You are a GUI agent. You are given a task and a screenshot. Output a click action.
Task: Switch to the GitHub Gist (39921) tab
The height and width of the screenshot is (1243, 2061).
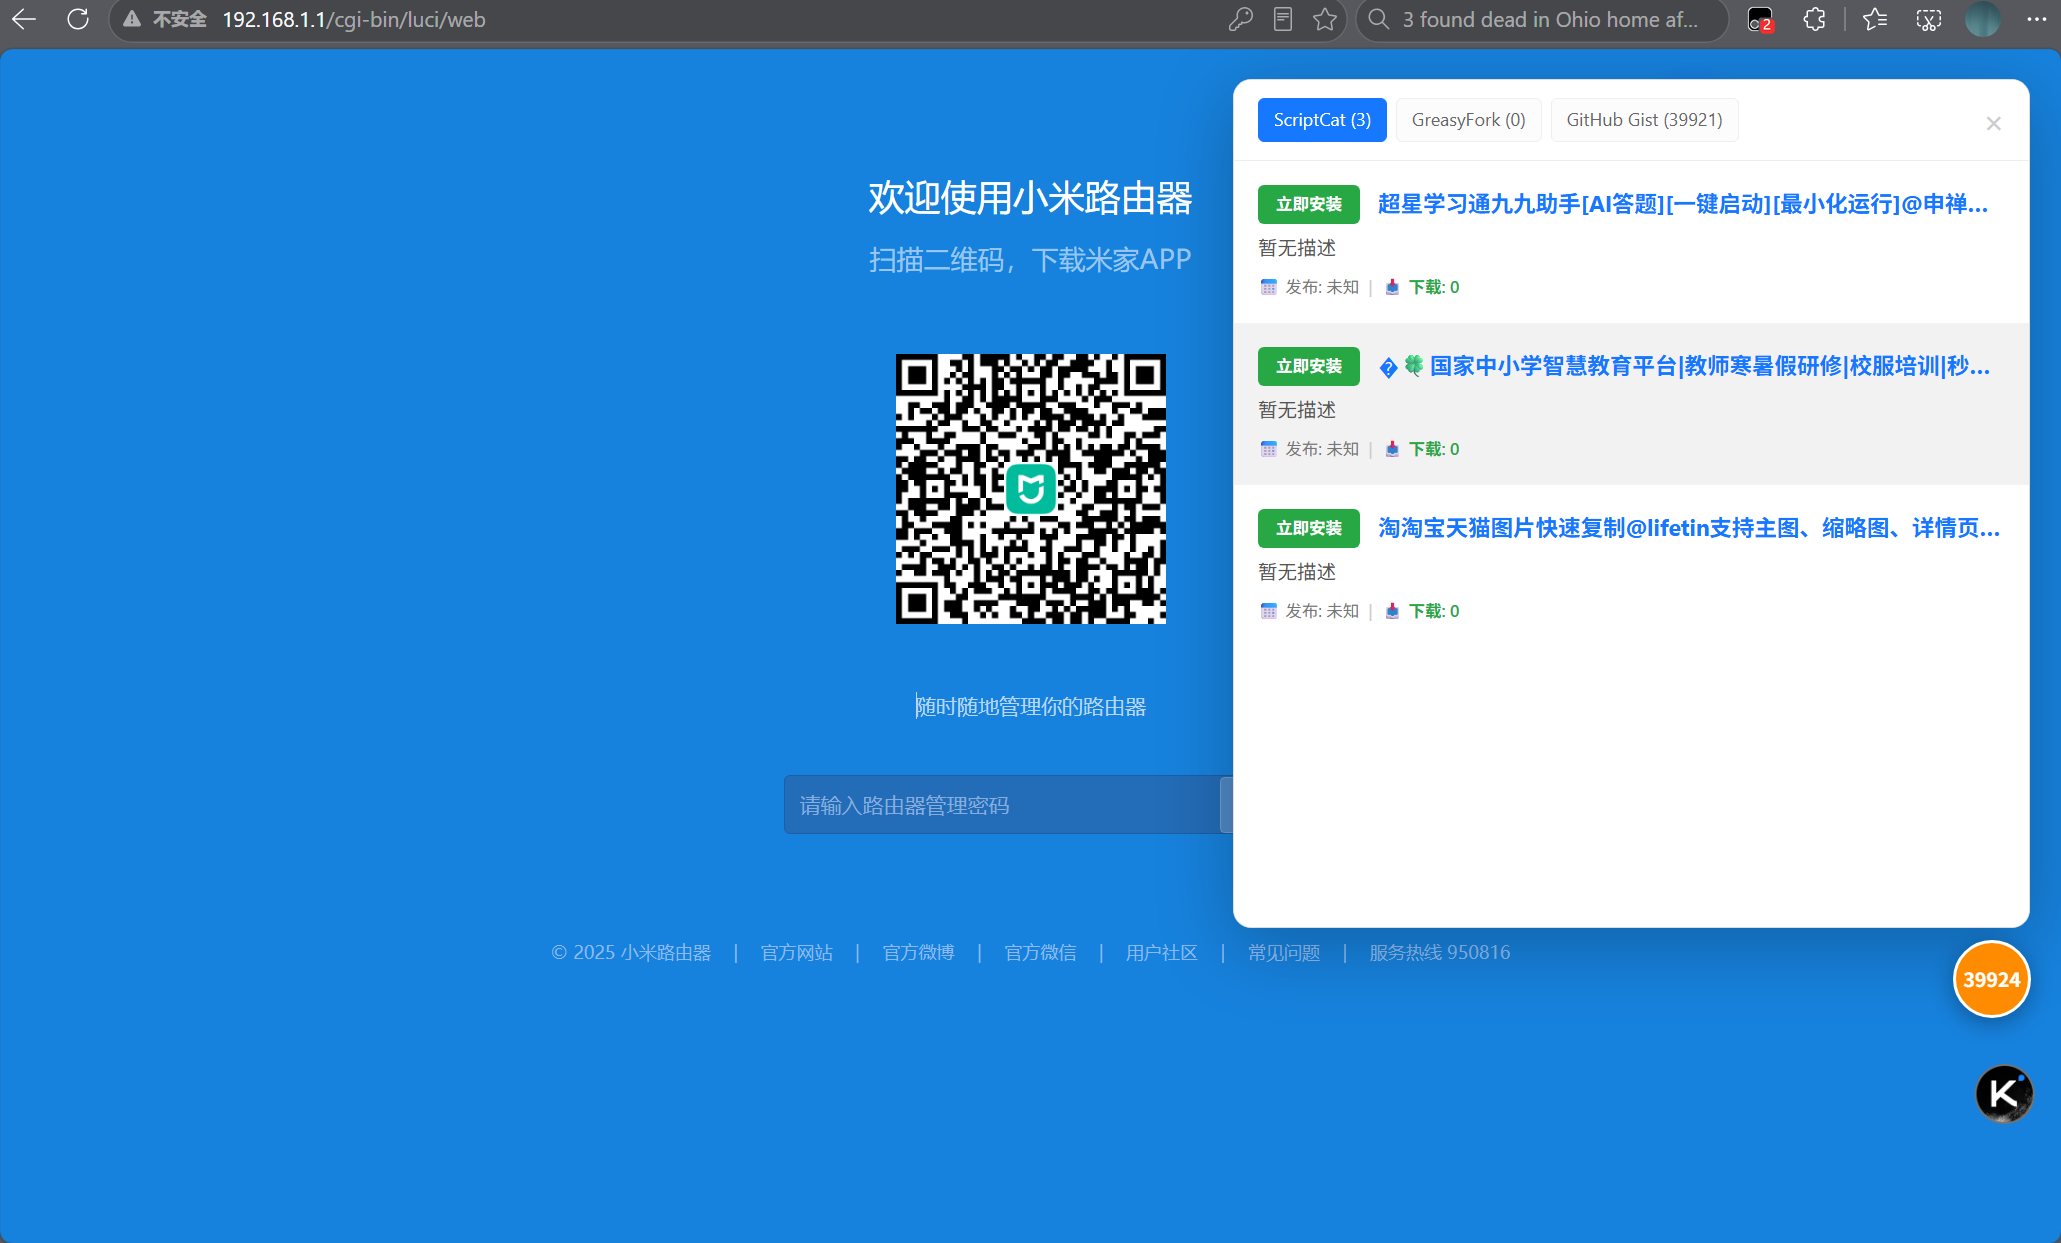[x=1644, y=120]
